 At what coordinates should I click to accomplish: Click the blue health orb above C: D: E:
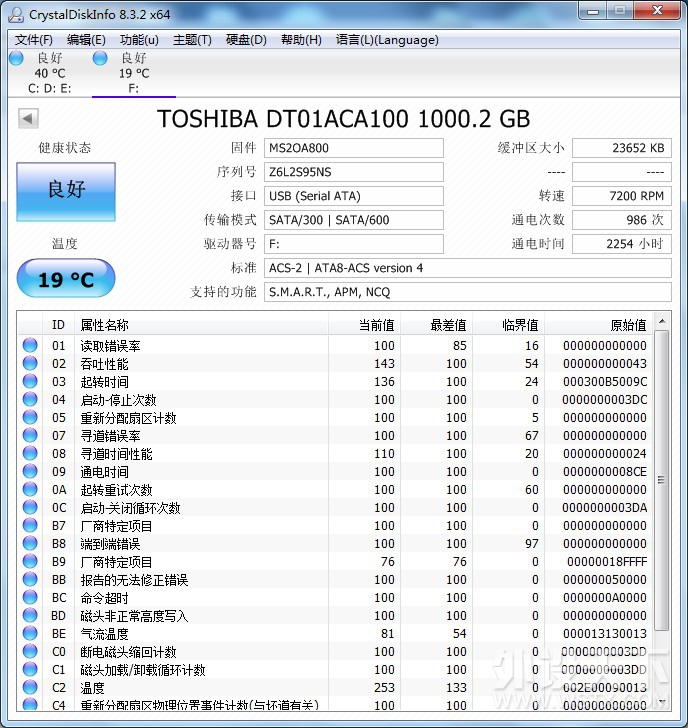pyautogui.click(x=16, y=58)
